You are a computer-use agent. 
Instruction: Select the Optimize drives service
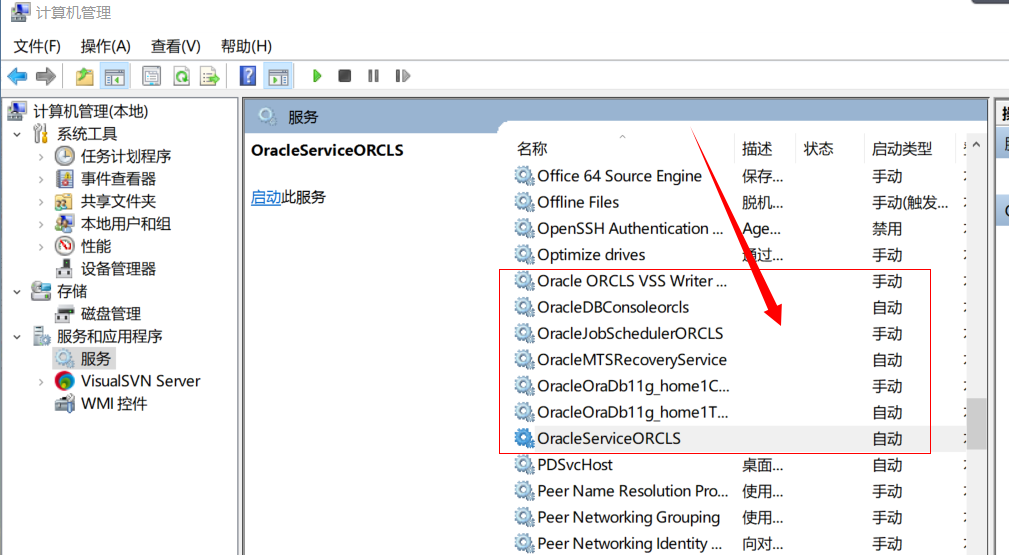(x=591, y=255)
